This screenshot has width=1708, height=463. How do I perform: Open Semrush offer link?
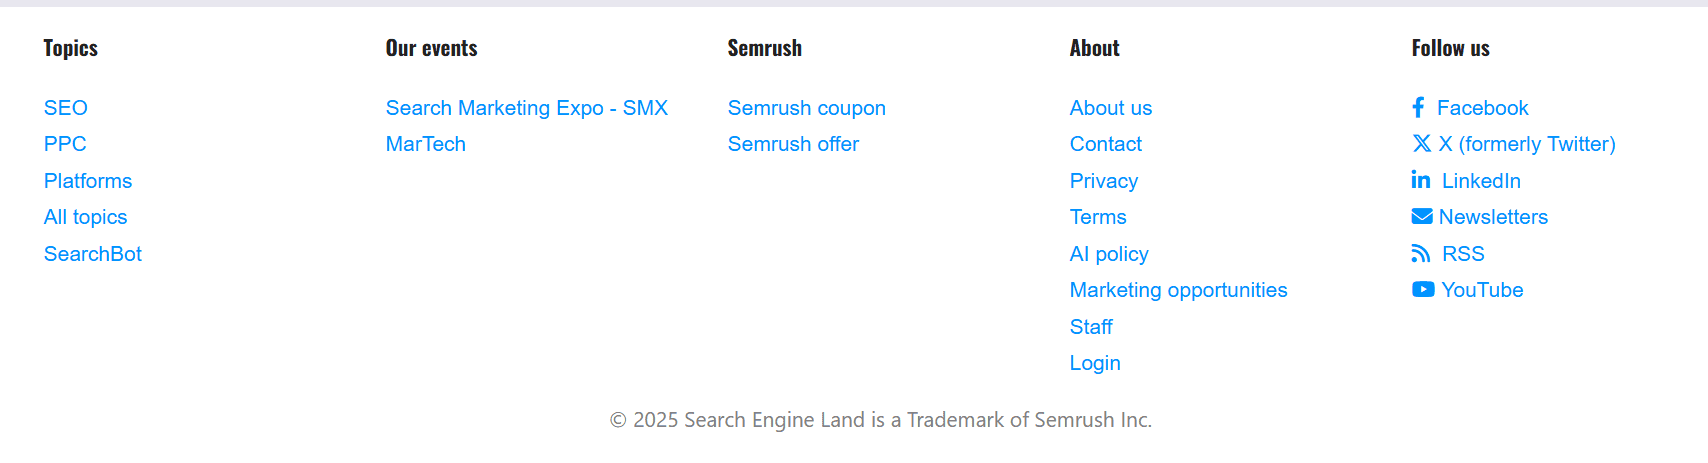tap(794, 144)
